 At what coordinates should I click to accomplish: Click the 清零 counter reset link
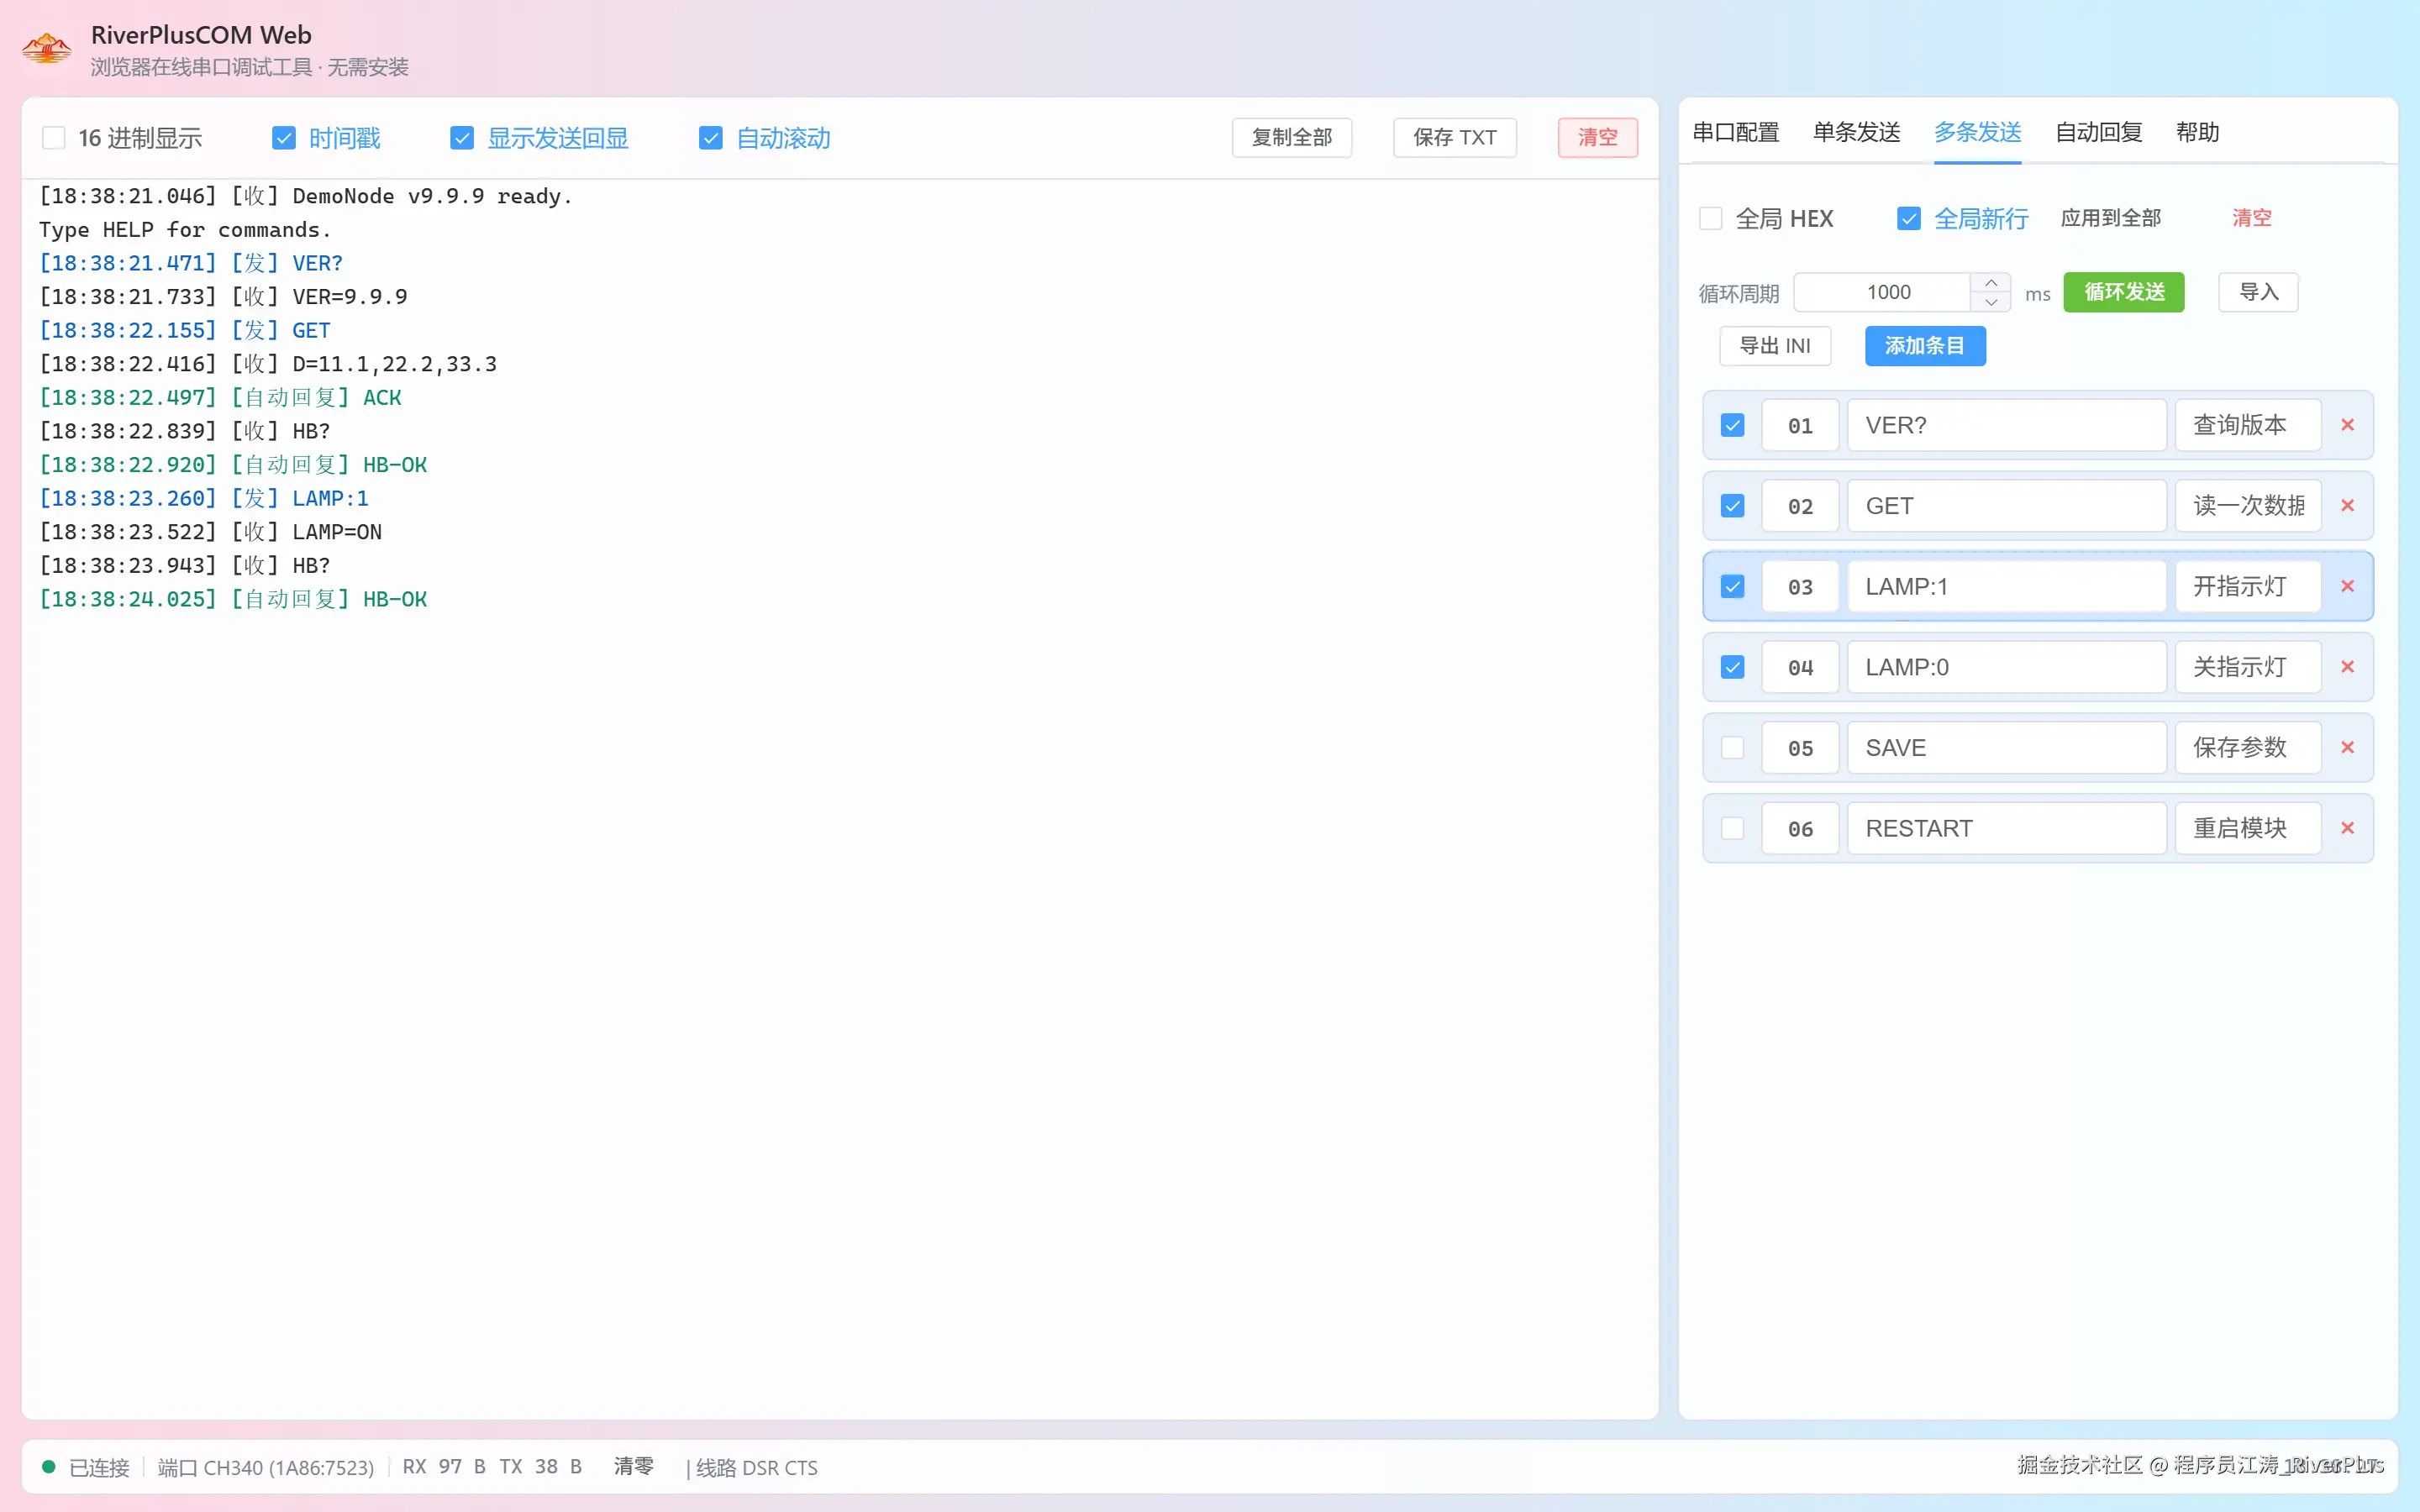(x=633, y=1466)
